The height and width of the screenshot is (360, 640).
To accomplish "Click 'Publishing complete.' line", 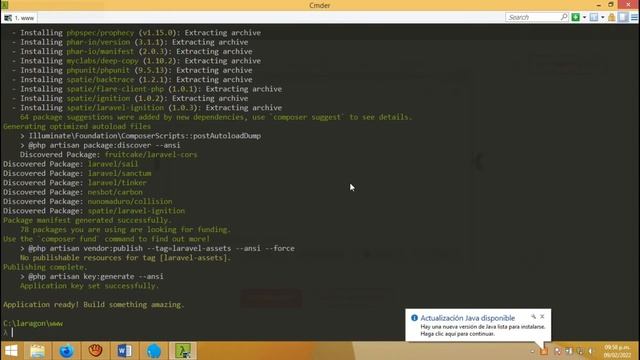I will pos(45,267).
